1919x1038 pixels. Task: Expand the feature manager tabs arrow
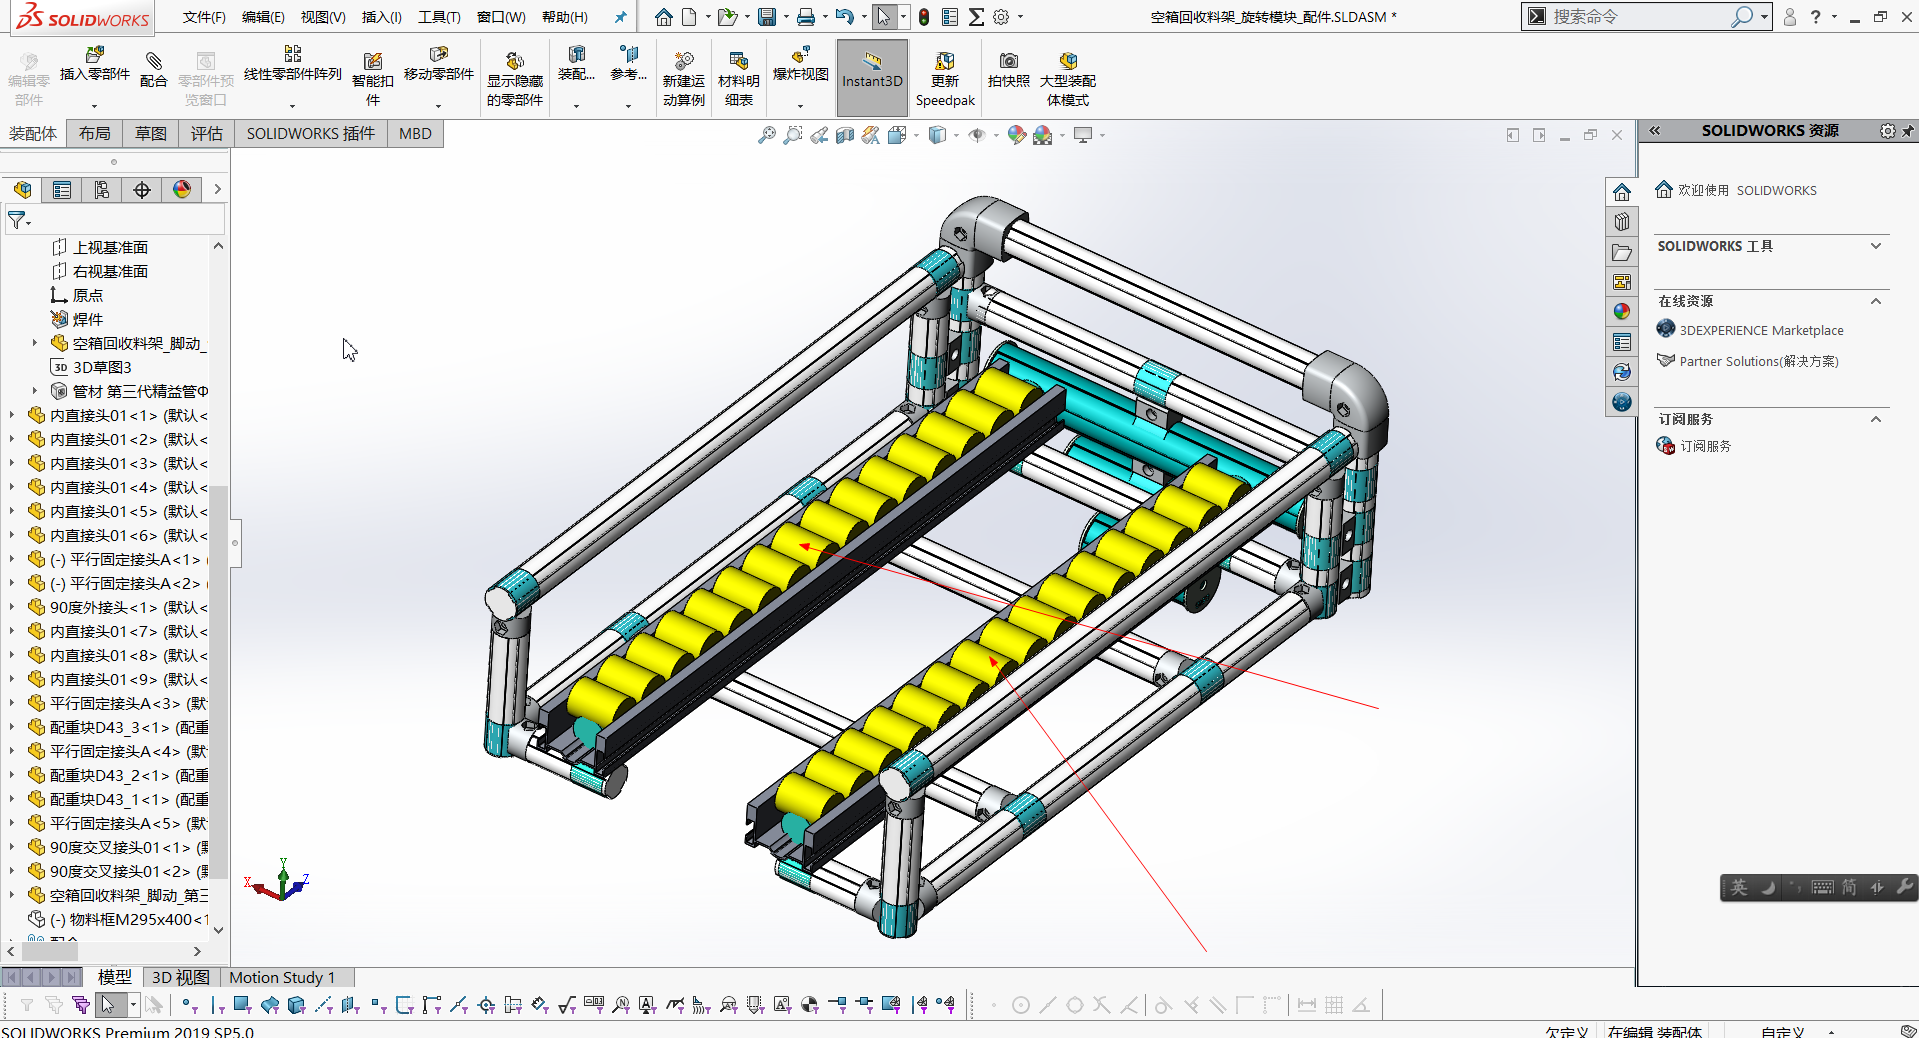217,190
